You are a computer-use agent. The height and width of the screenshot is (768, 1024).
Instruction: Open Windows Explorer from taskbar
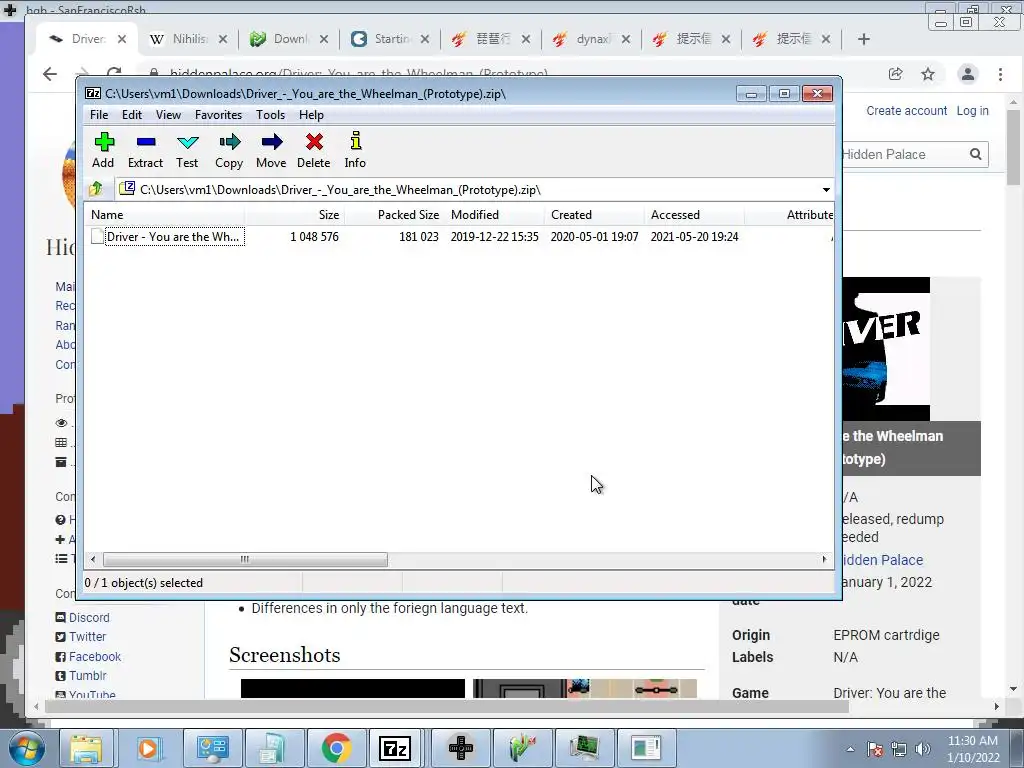point(86,748)
